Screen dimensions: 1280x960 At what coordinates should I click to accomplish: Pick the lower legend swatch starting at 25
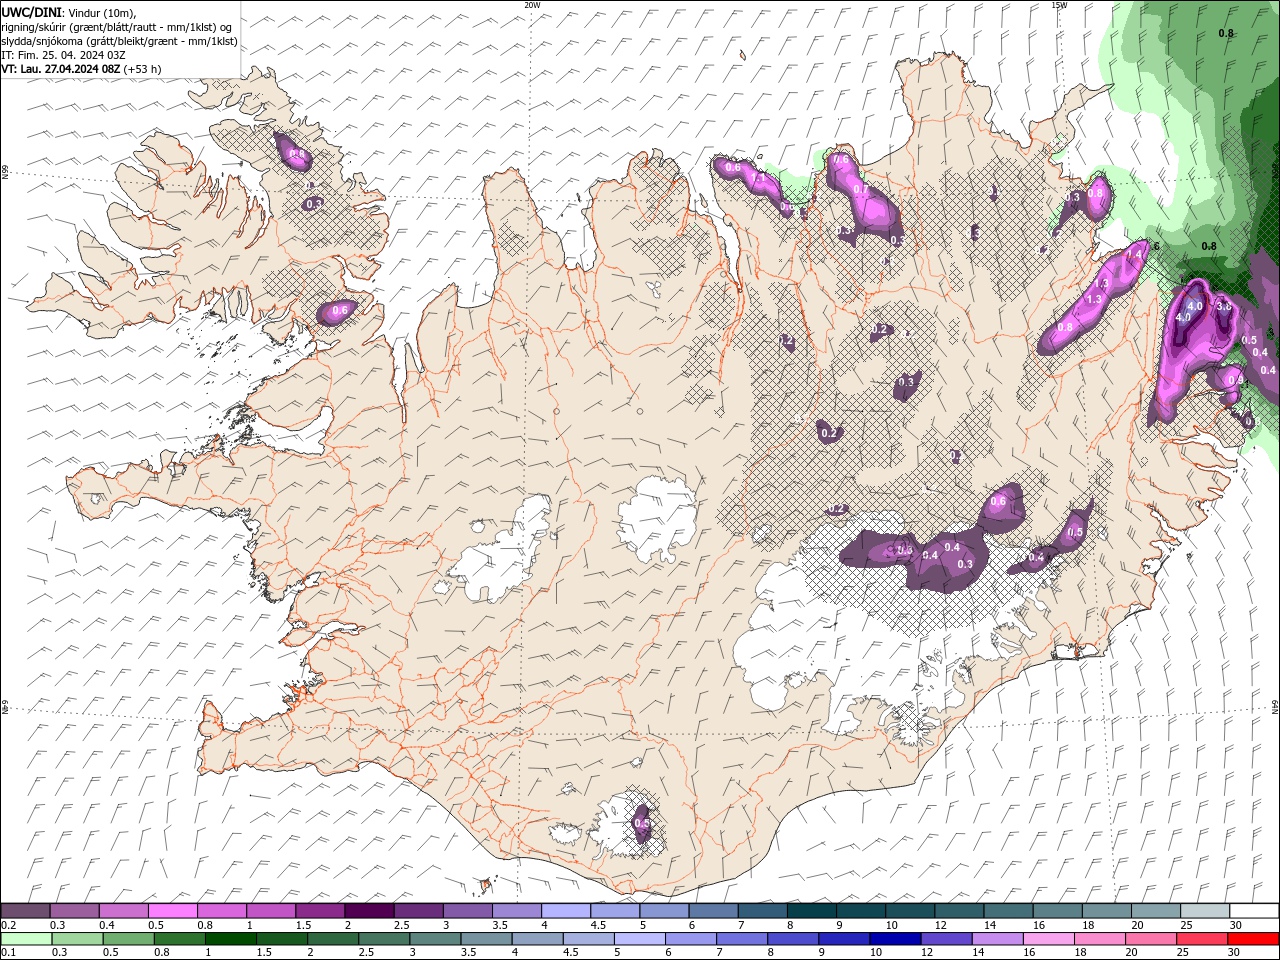pyautogui.click(x=1201, y=939)
